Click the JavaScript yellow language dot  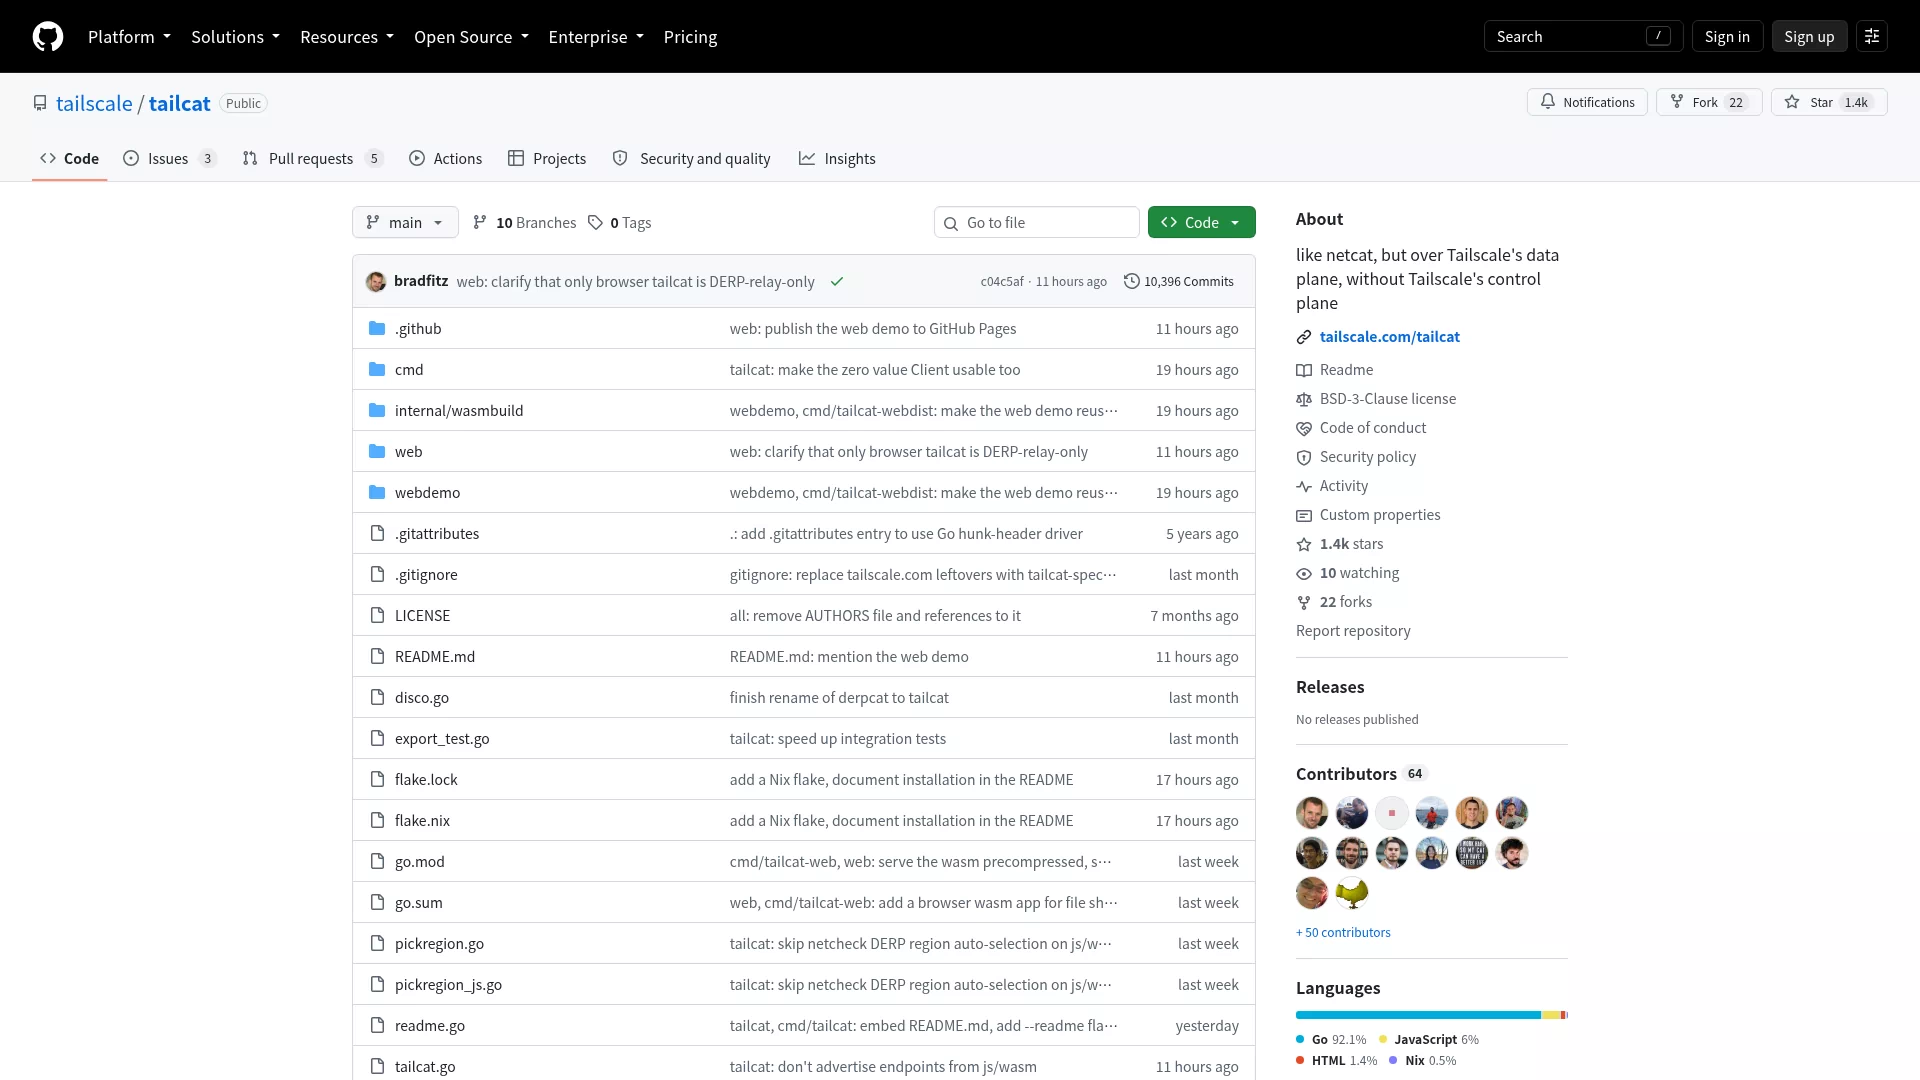[1383, 1040]
